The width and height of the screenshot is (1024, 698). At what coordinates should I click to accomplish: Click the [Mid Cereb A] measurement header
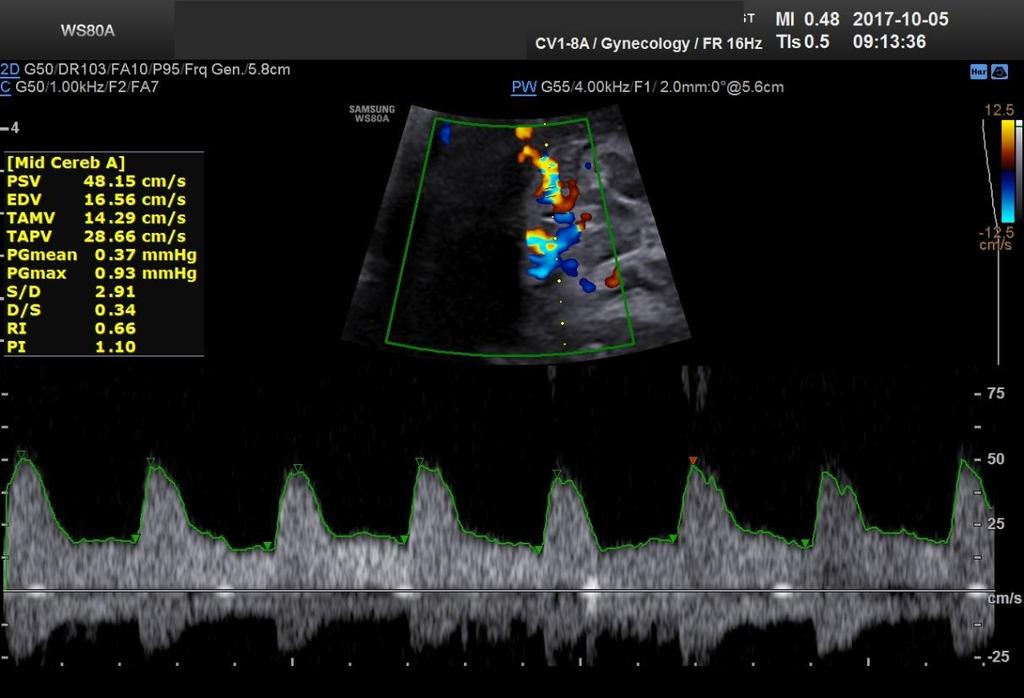[x=65, y=163]
